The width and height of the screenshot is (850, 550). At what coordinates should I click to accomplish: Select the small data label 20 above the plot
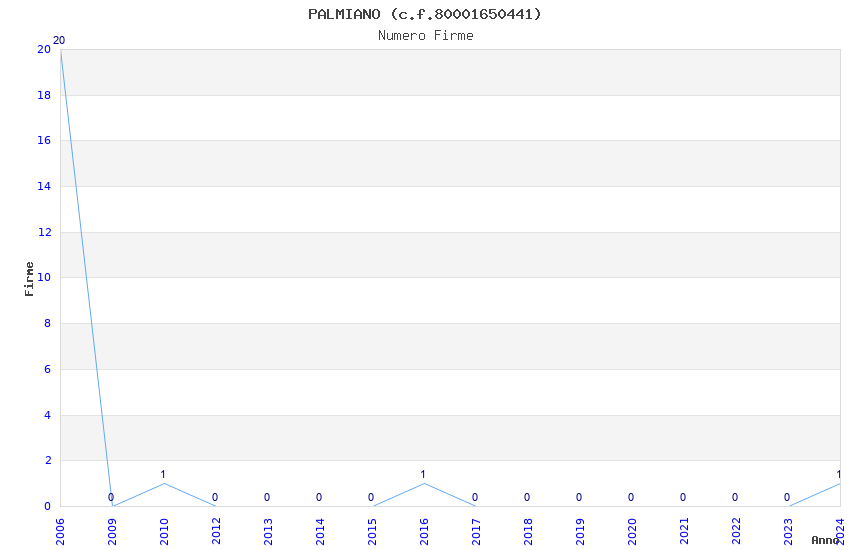tap(59, 40)
